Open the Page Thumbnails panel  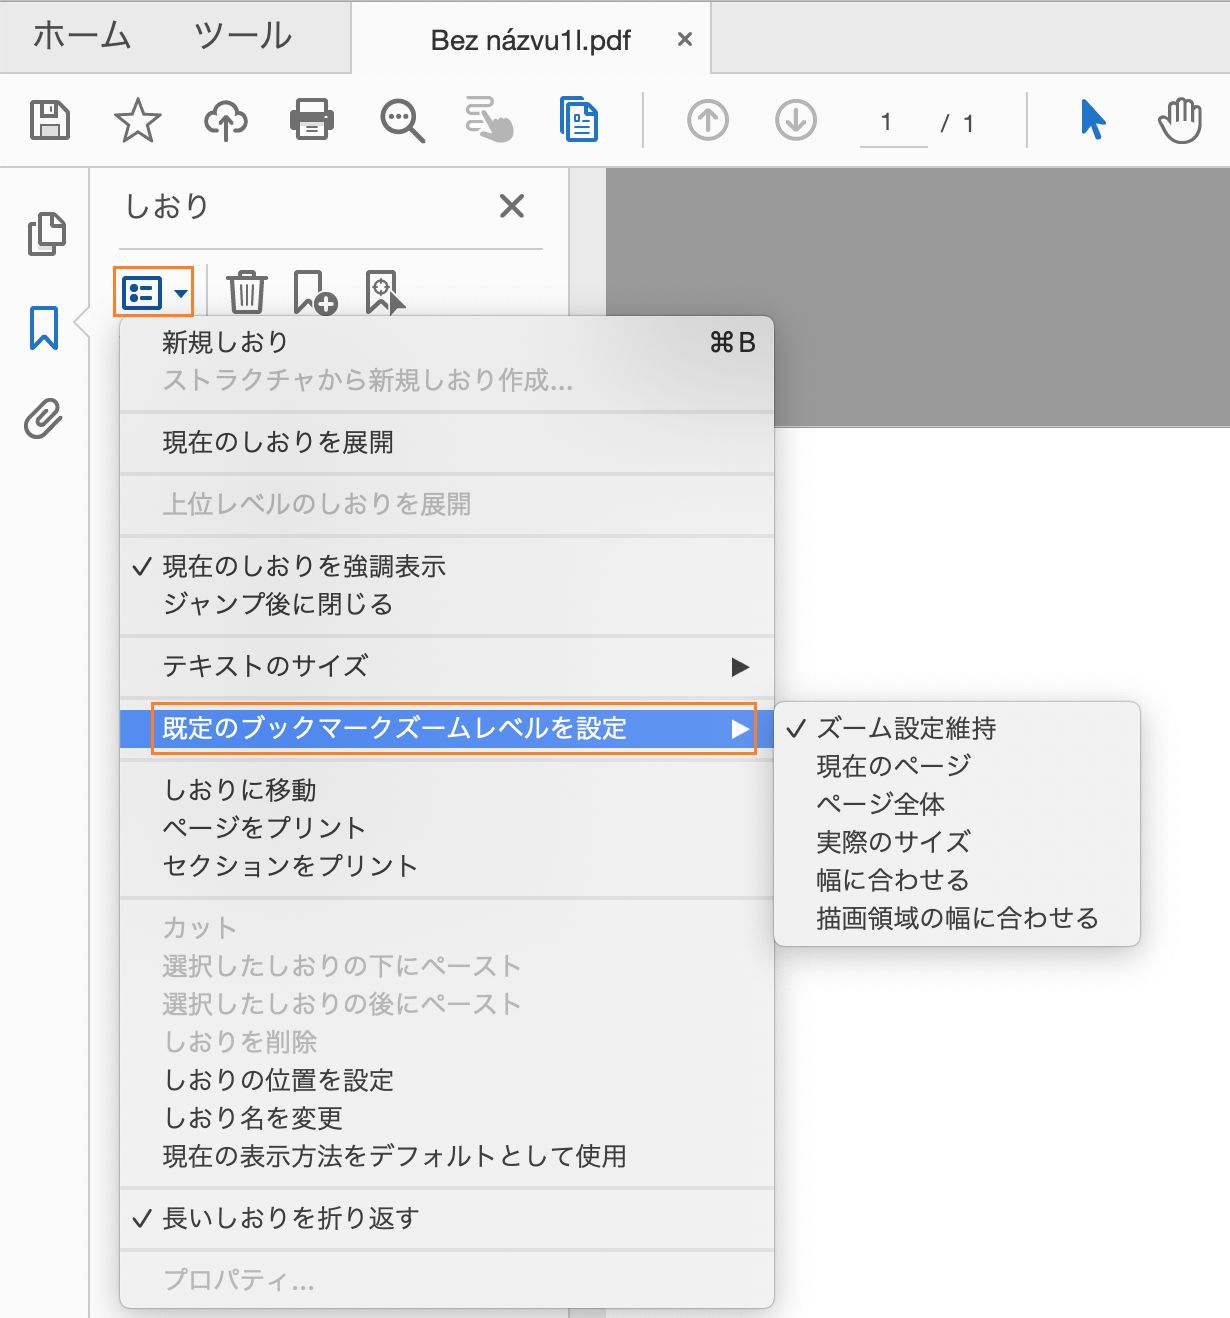point(45,232)
